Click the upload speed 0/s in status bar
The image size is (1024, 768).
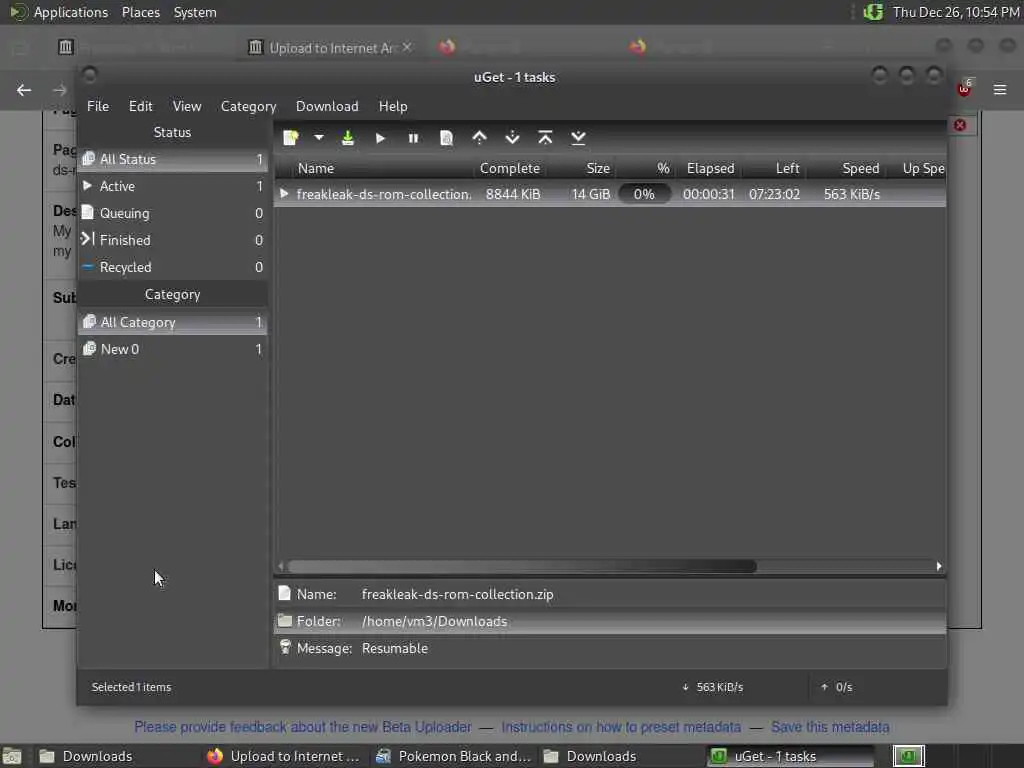coord(837,687)
